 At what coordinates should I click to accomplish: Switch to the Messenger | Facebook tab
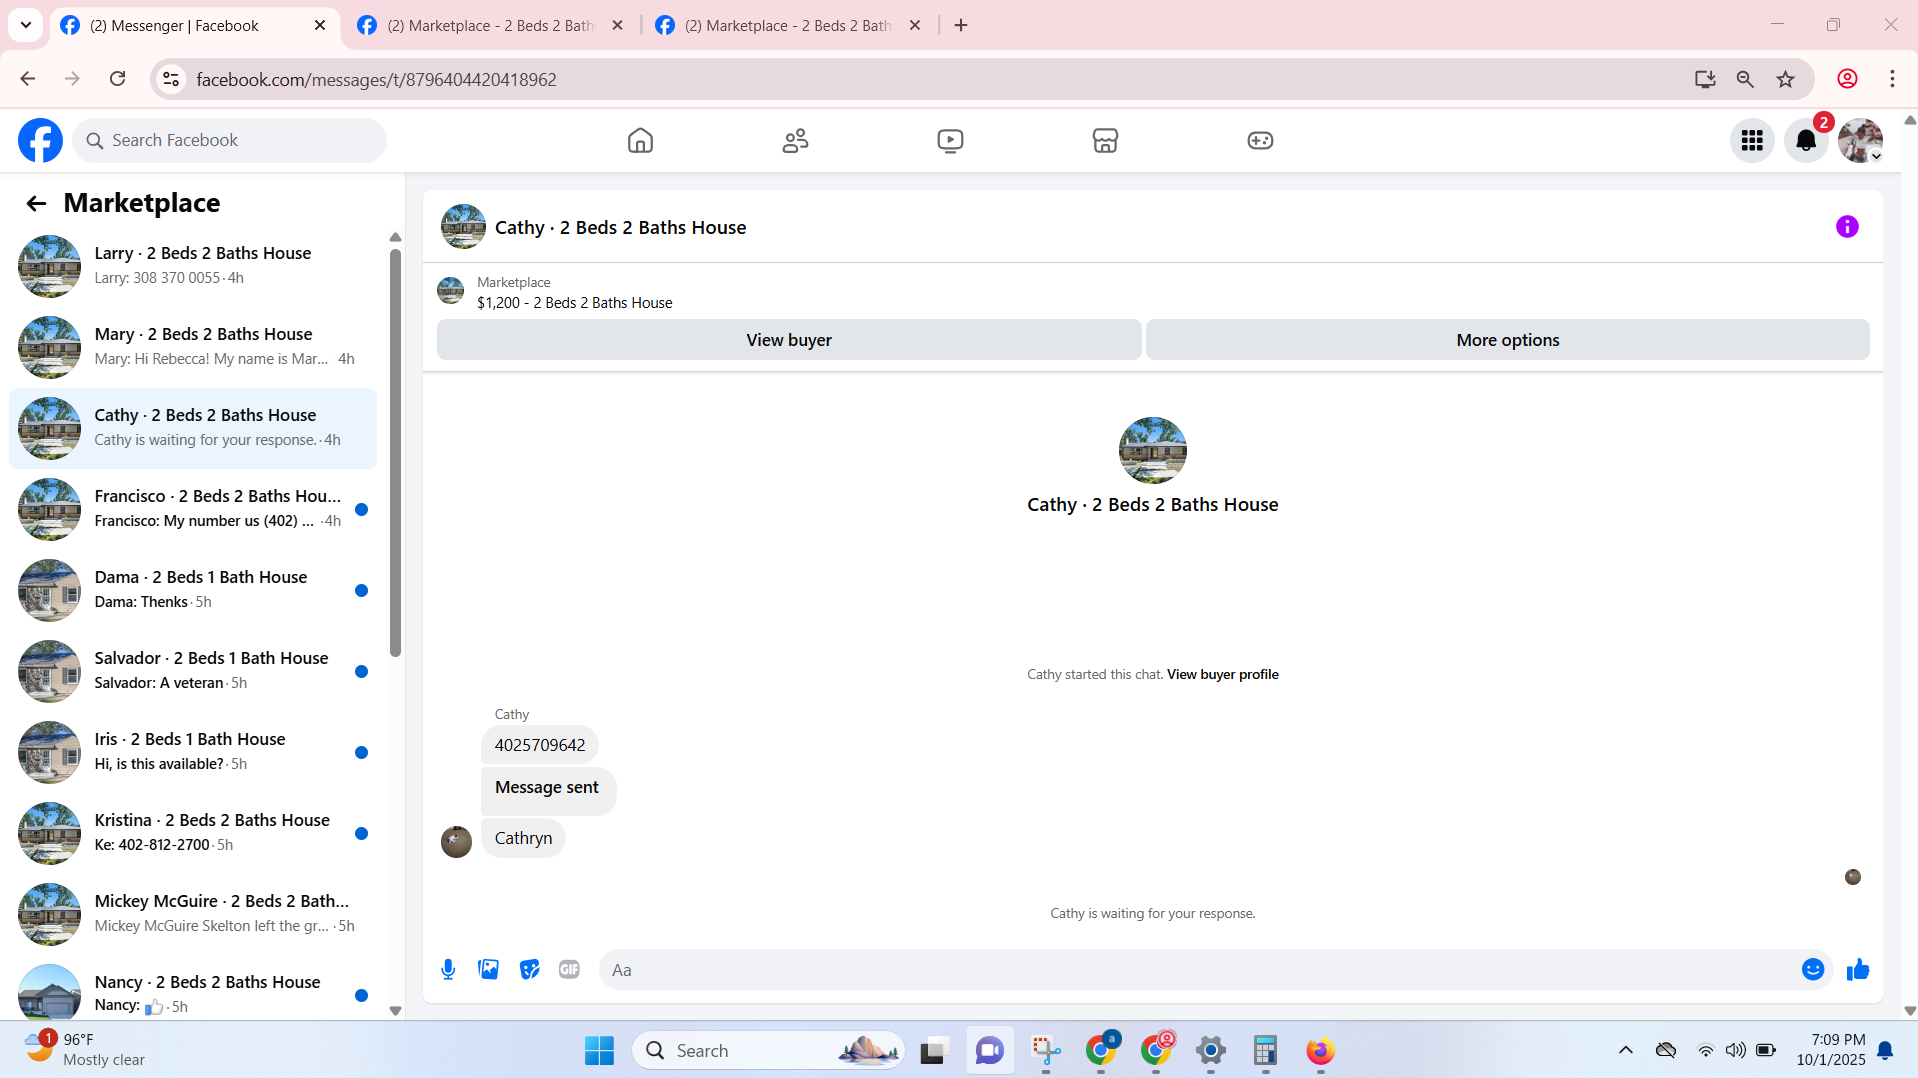click(x=195, y=26)
